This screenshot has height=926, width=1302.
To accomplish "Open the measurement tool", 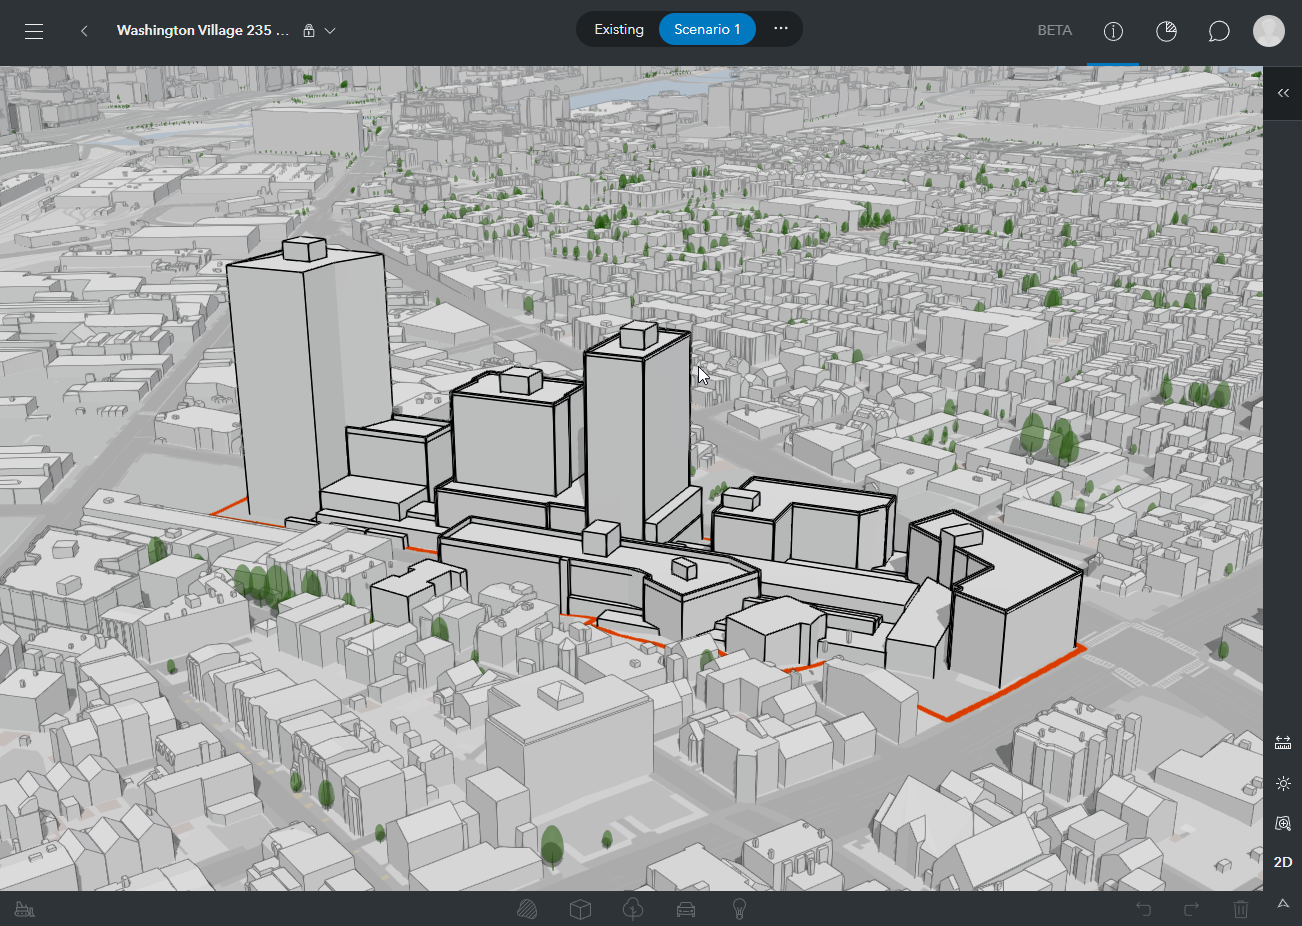I will (x=1283, y=742).
